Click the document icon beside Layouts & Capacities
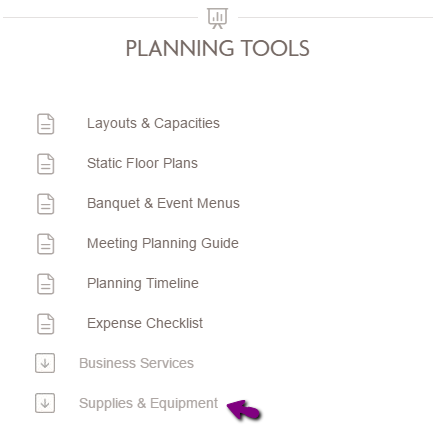The height and width of the screenshot is (441, 440). tap(46, 124)
